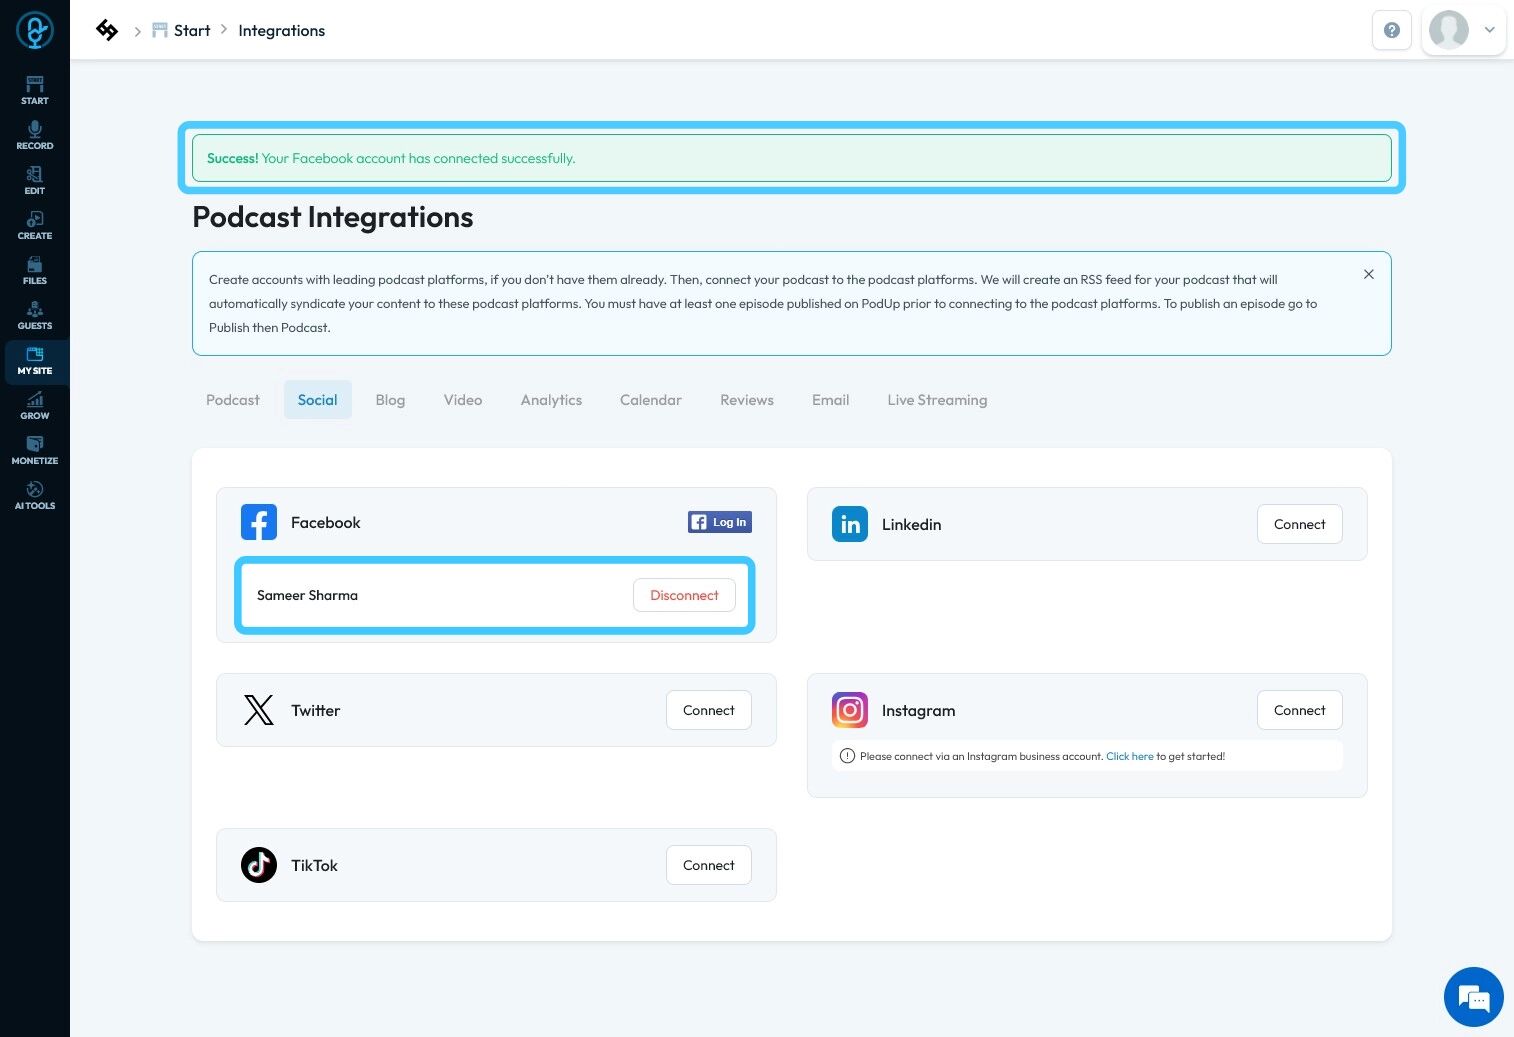
Task: Expand the user profile dropdown arrow
Action: tap(1489, 30)
